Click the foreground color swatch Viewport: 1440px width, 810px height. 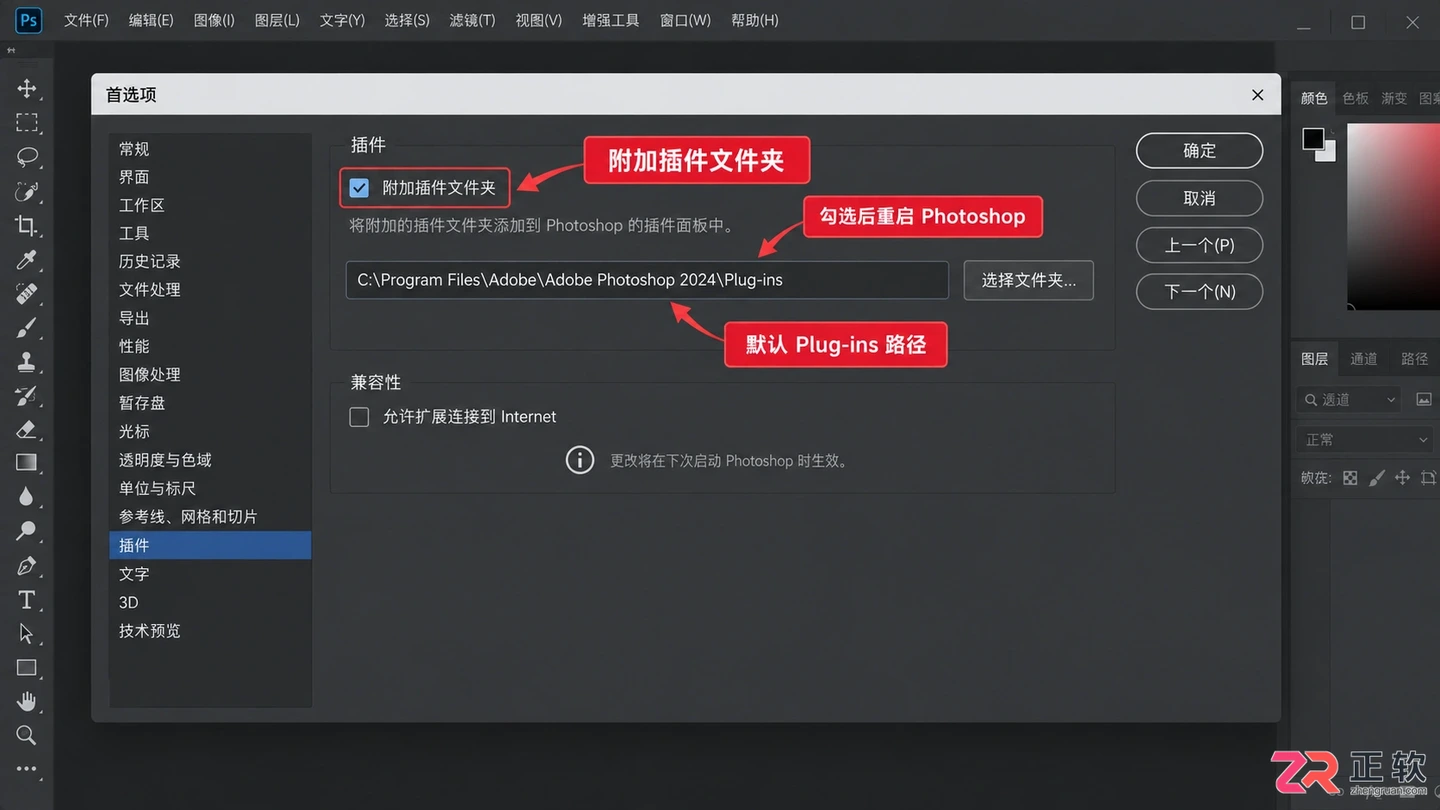click(1314, 139)
